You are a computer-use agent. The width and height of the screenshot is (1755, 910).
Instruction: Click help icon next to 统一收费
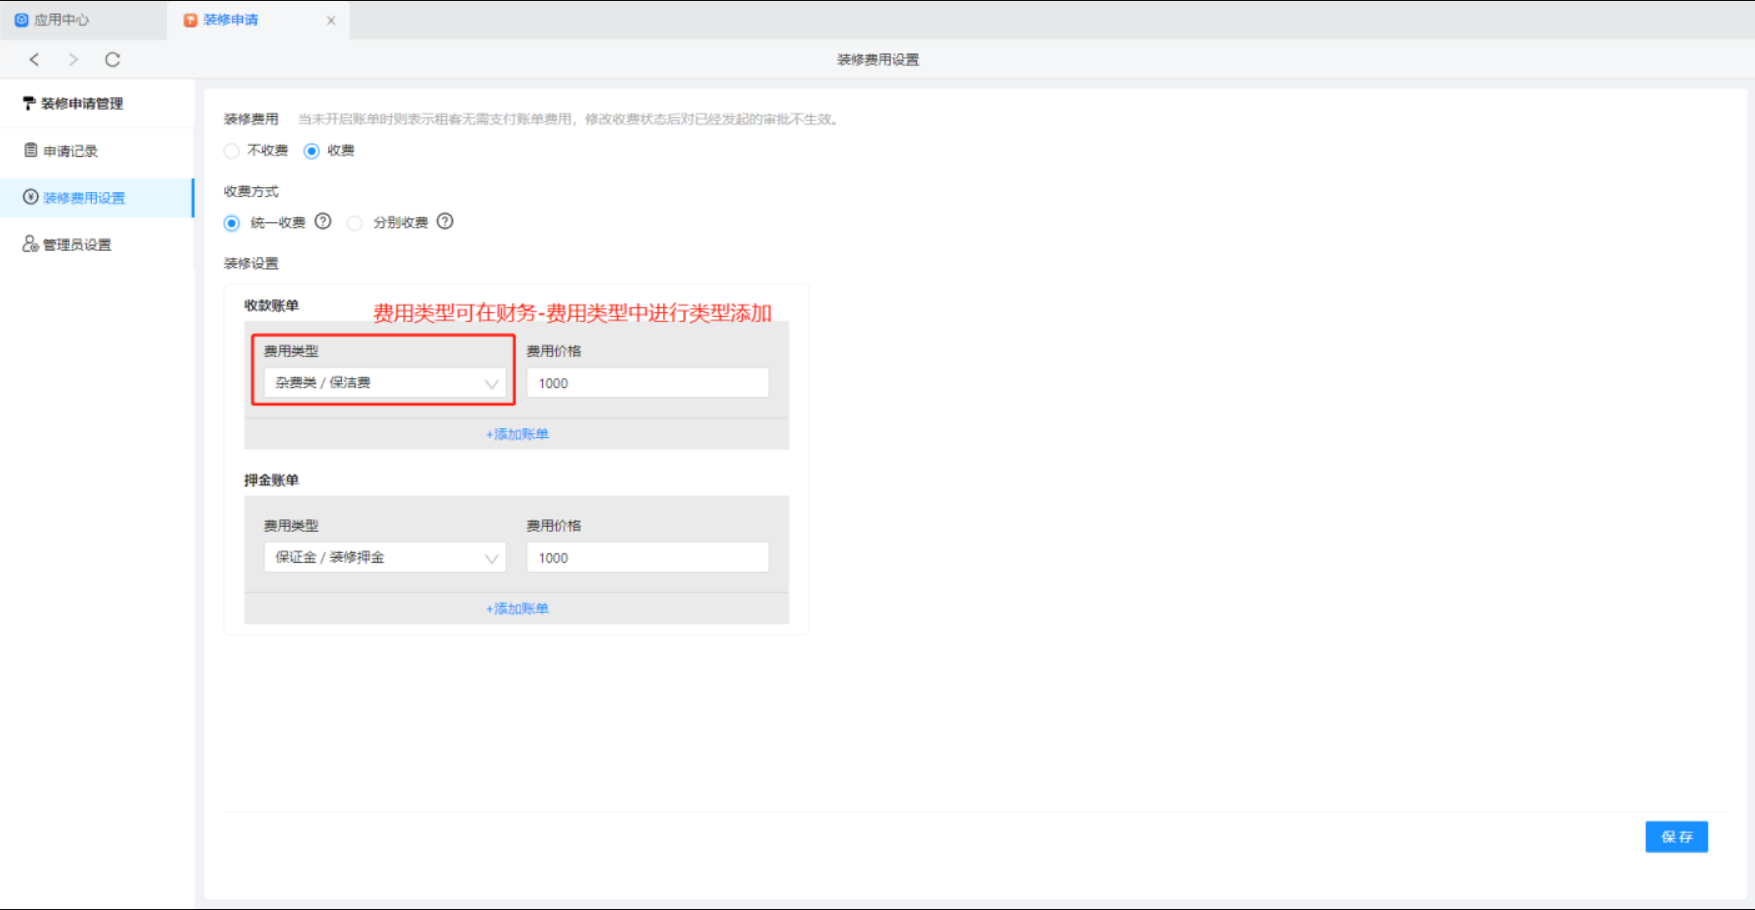point(323,222)
